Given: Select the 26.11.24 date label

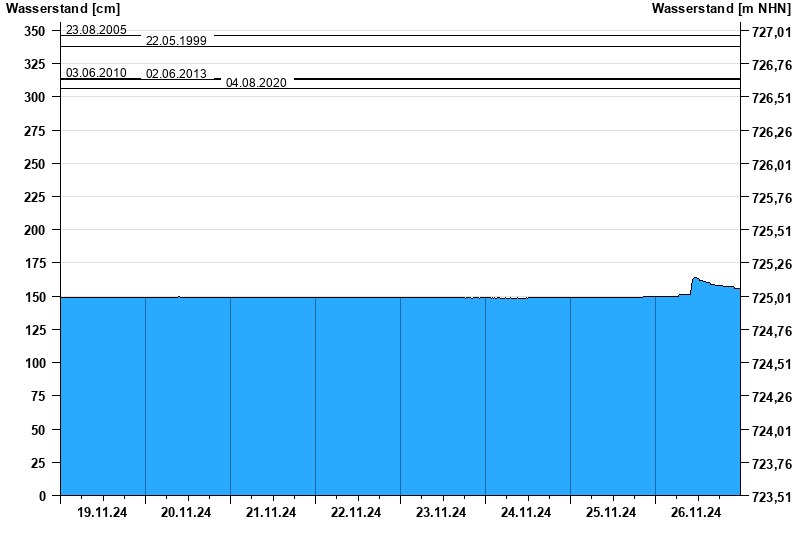Looking at the screenshot, I should (697, 513).
